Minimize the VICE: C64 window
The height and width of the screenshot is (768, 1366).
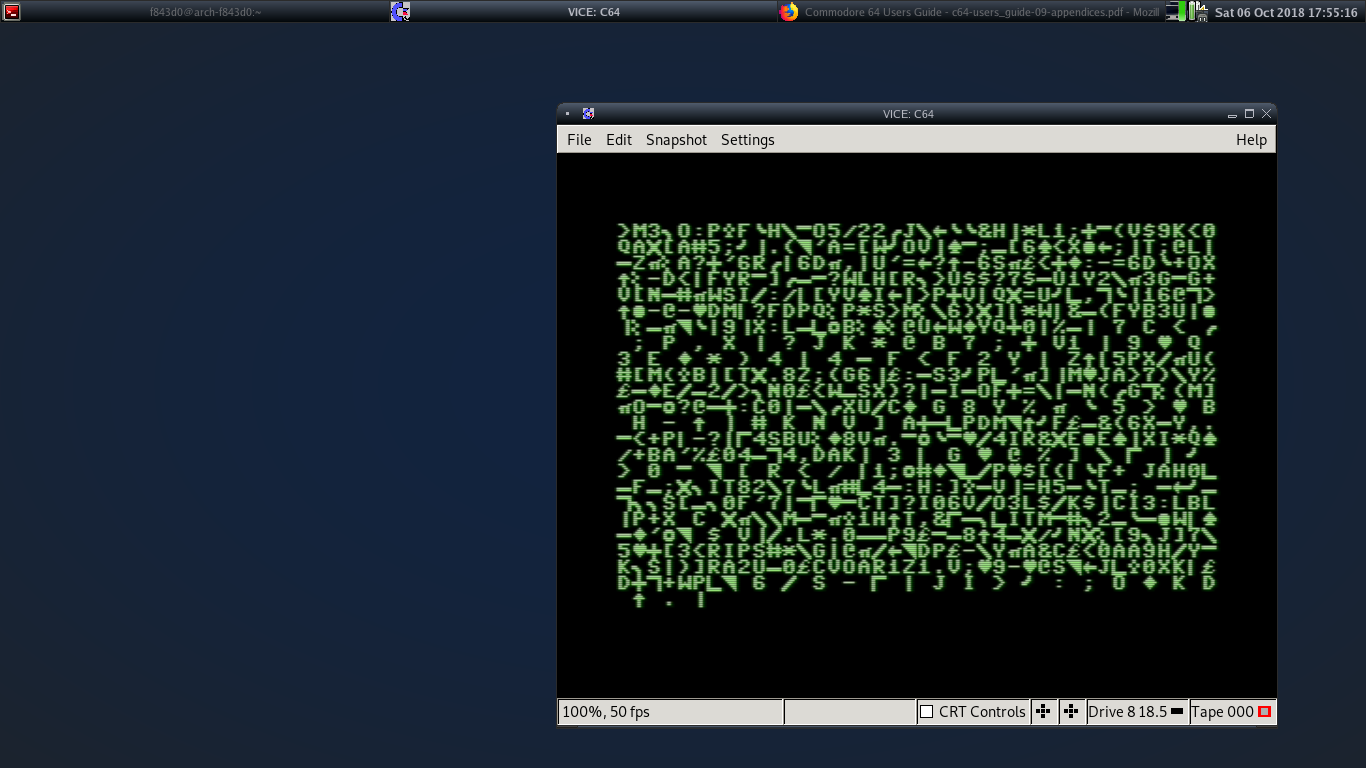tap(1232, 114)
